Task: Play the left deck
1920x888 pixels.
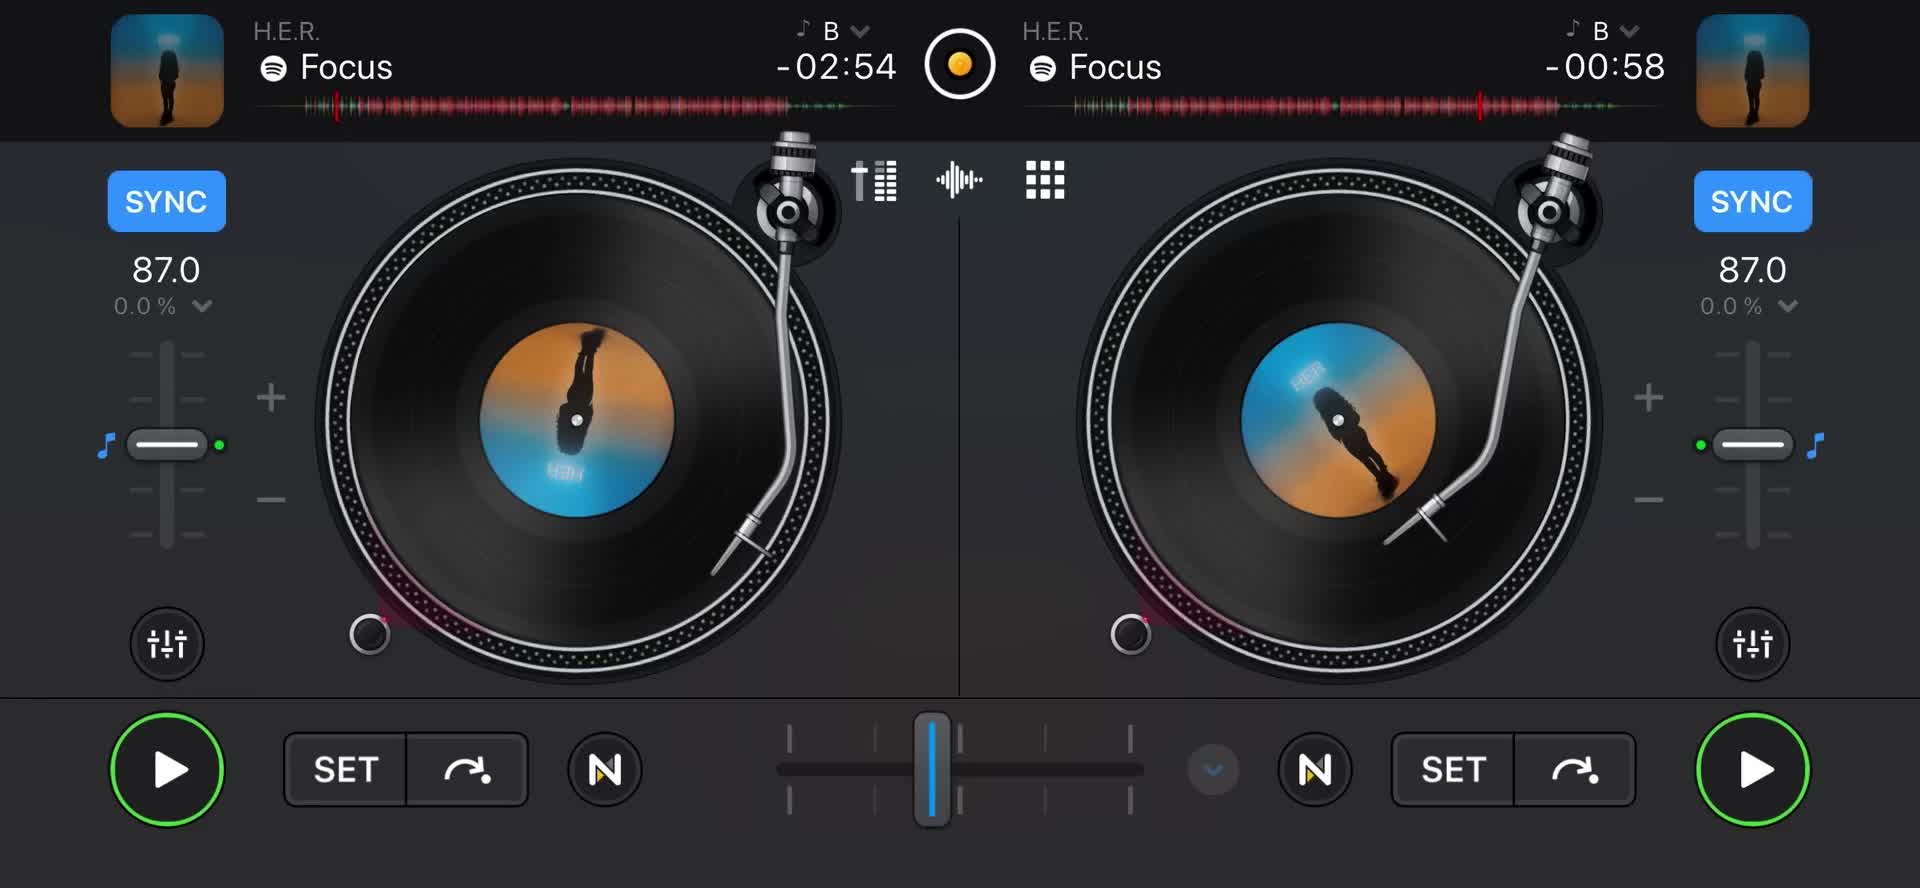Action: 167,770
